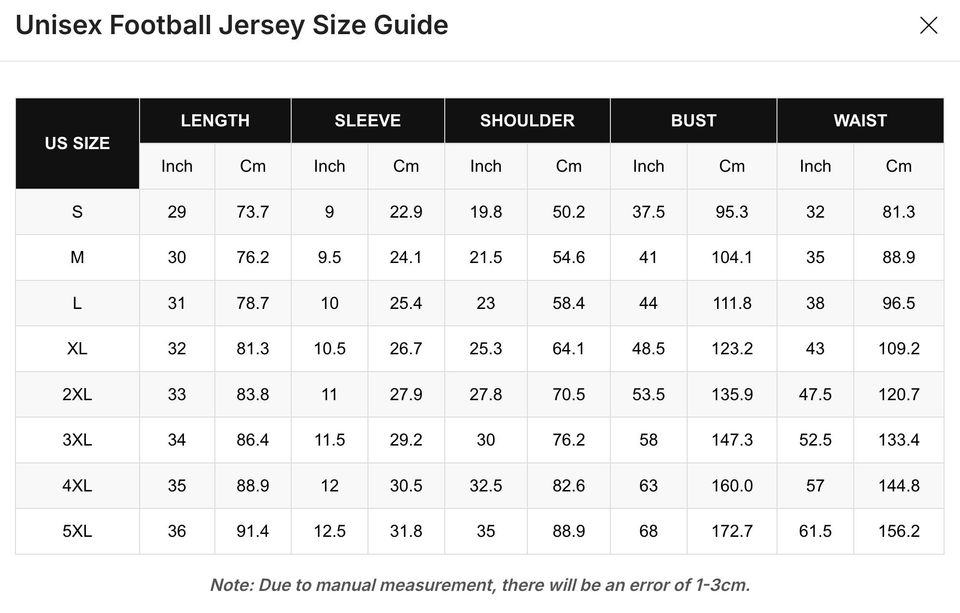Image resolution: width=960 pixels, height=613 pixels.
Task: Click the M size row label
Action: coord(76,257)
